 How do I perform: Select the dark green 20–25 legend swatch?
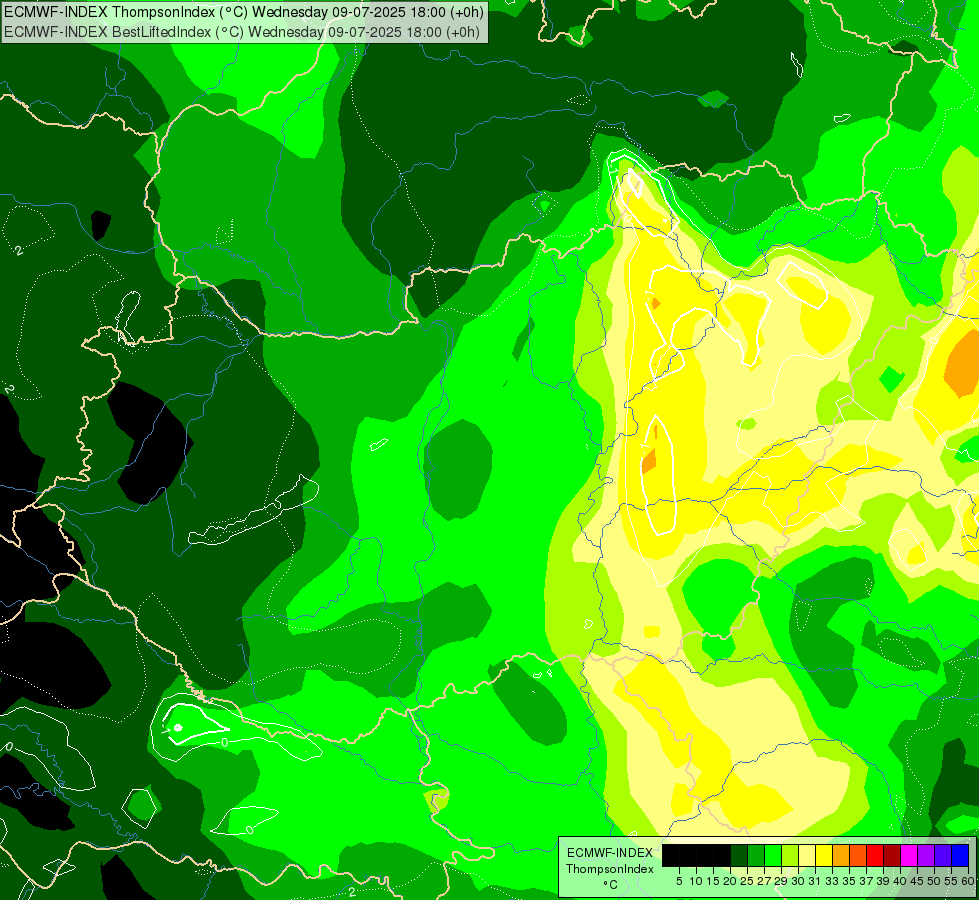tap(739, 855)
